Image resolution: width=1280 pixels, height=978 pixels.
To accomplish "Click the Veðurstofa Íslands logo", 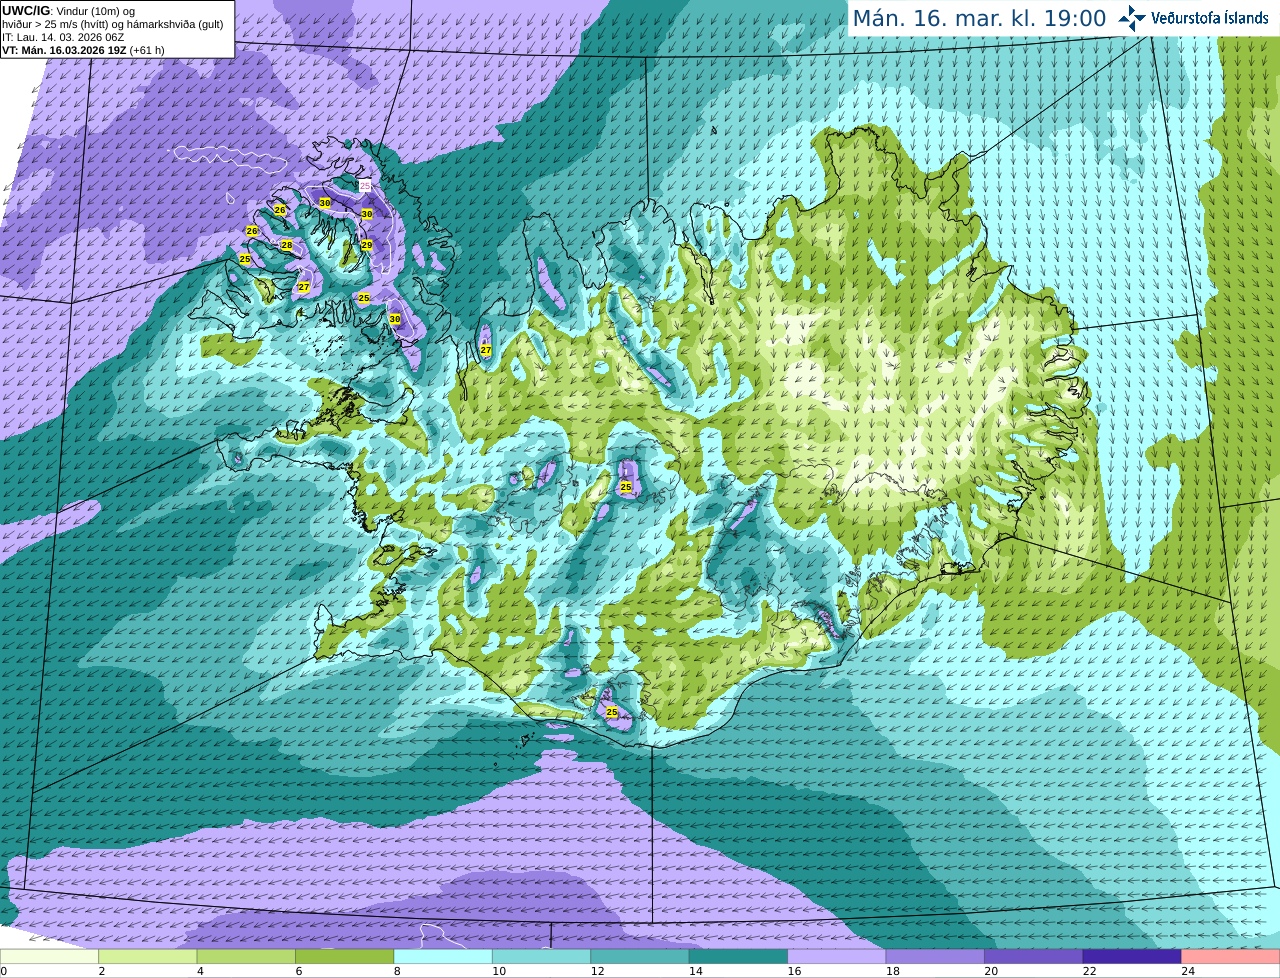I will pyautogui.click(x=1193, y=18).
